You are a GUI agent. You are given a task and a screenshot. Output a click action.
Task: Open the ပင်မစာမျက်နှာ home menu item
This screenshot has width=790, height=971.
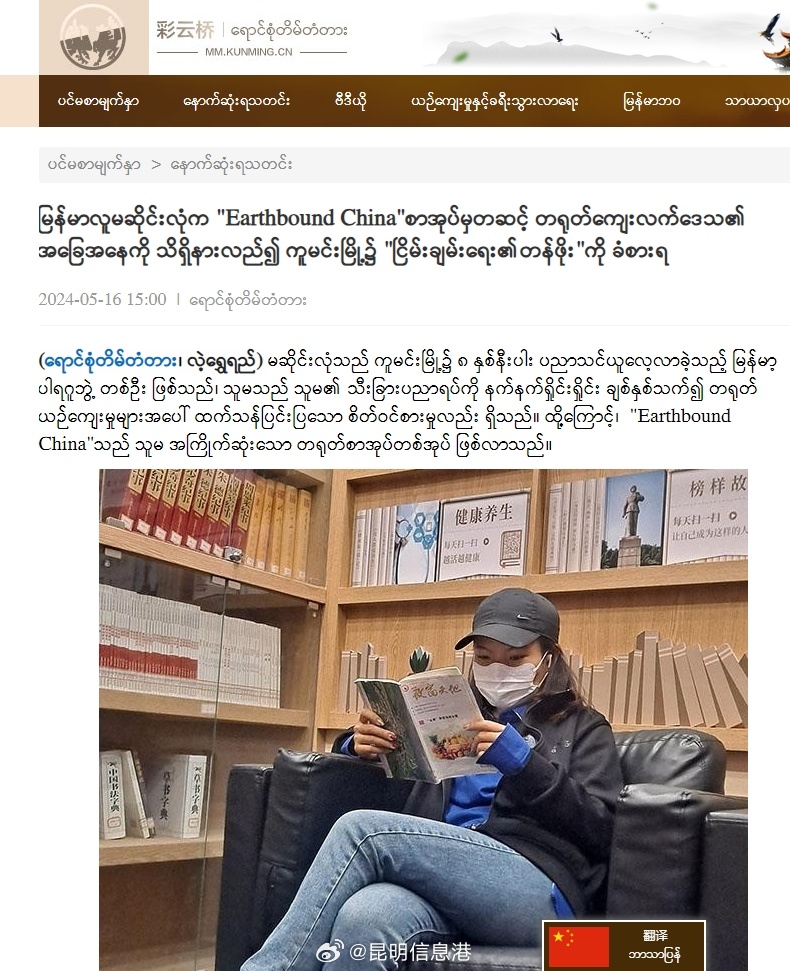[98, 101]
